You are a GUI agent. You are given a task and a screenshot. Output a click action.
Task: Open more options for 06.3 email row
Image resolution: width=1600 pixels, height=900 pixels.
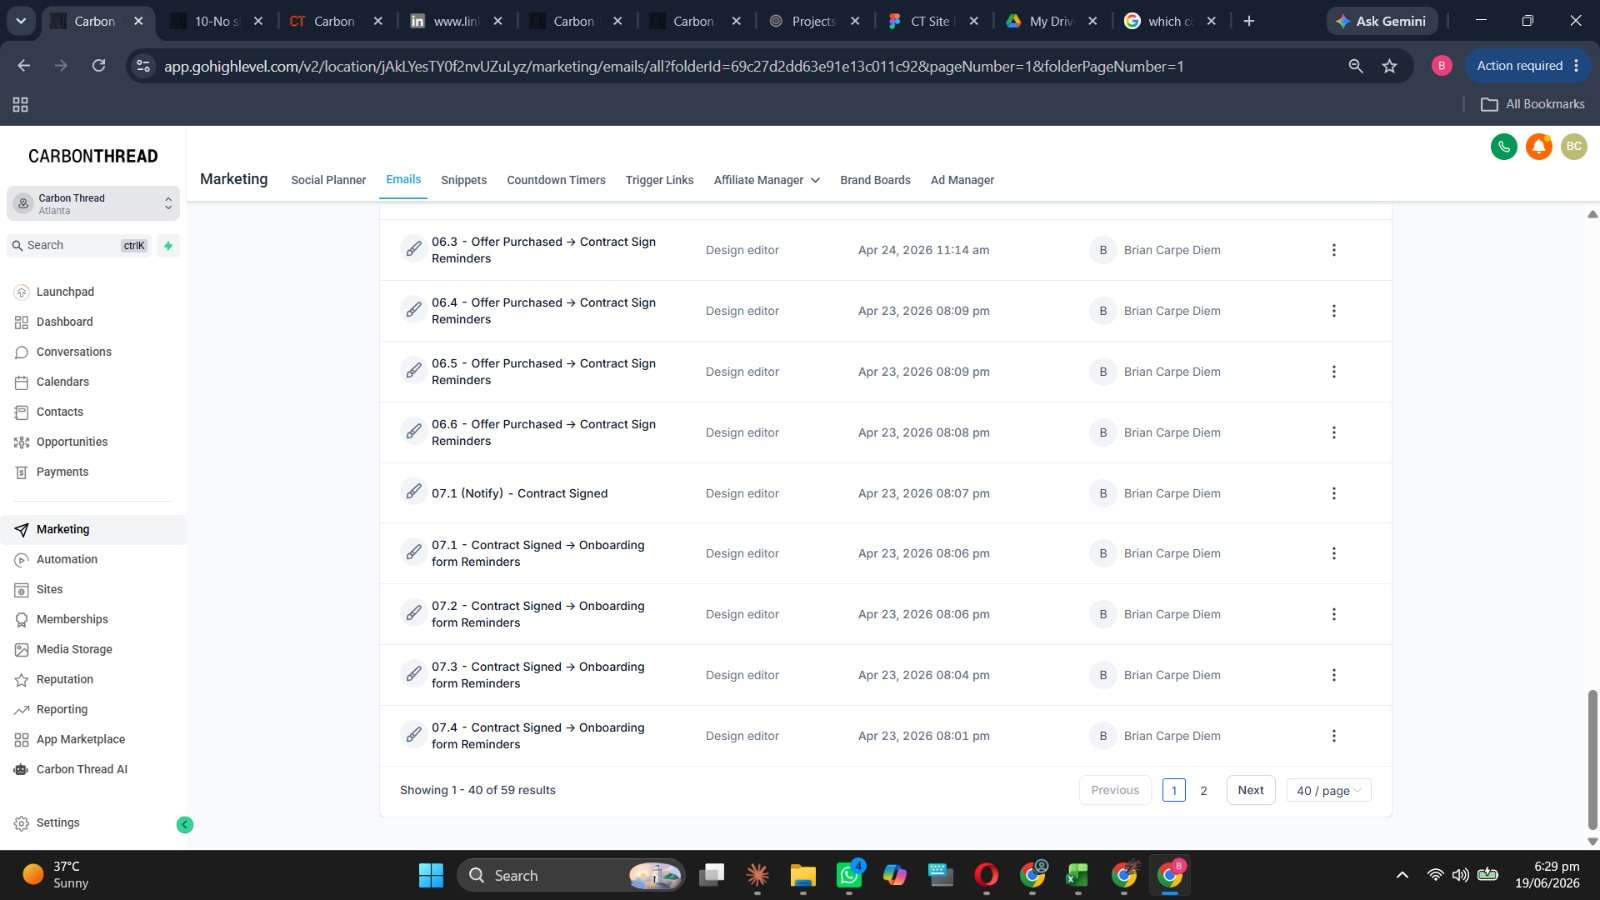coord(1333,250)
